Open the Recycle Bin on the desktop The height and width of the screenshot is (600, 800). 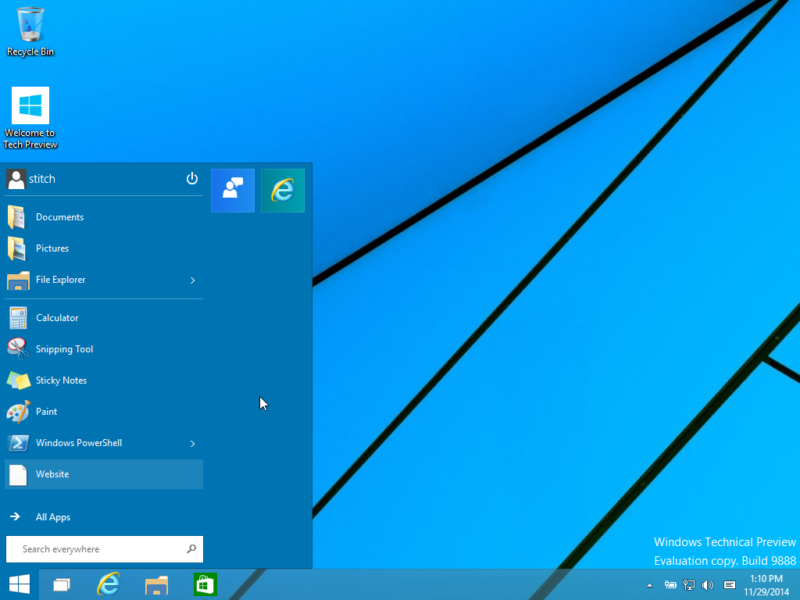[x=30, y=25]
